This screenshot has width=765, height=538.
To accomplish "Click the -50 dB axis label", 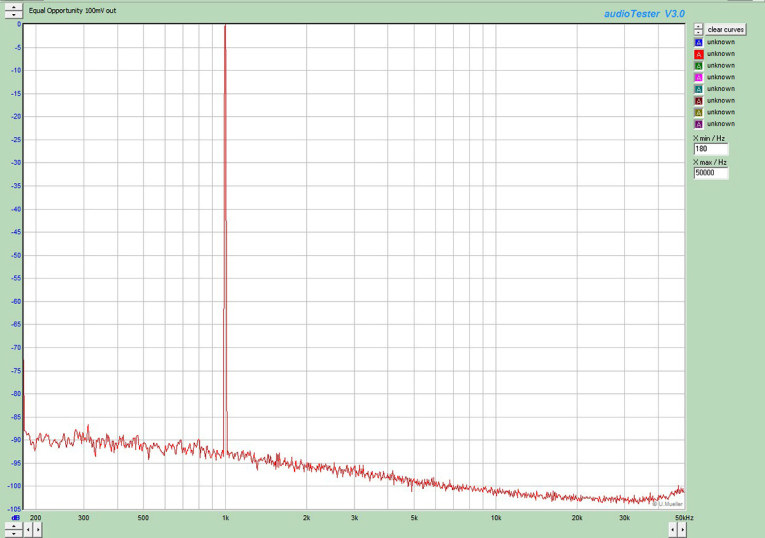I will point(16,256).
